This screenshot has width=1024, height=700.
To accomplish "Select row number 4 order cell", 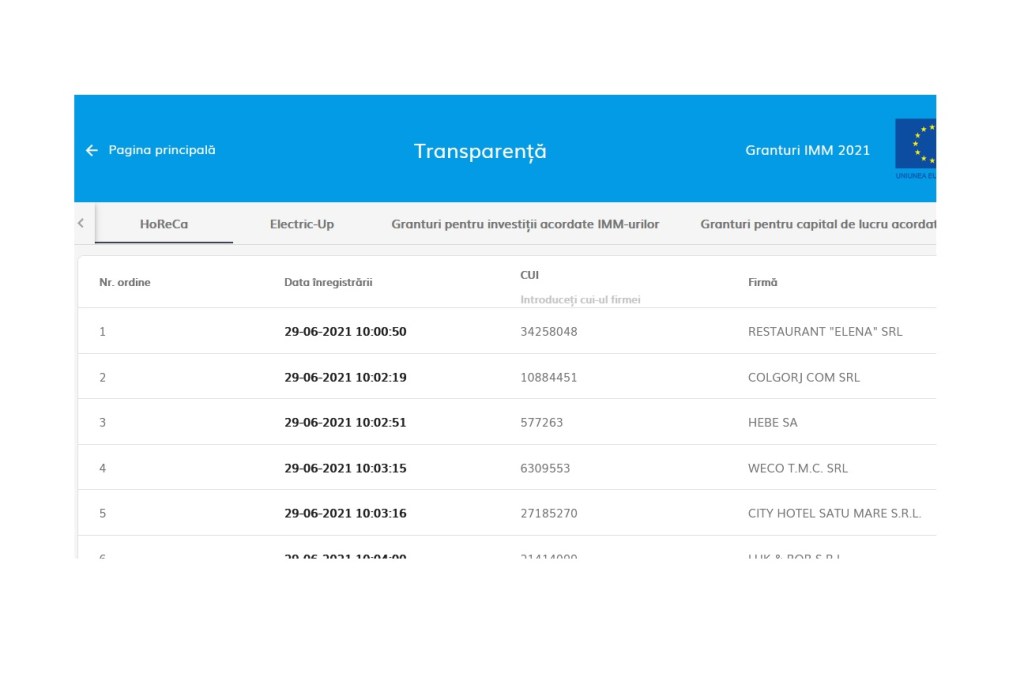I will 103,468.
